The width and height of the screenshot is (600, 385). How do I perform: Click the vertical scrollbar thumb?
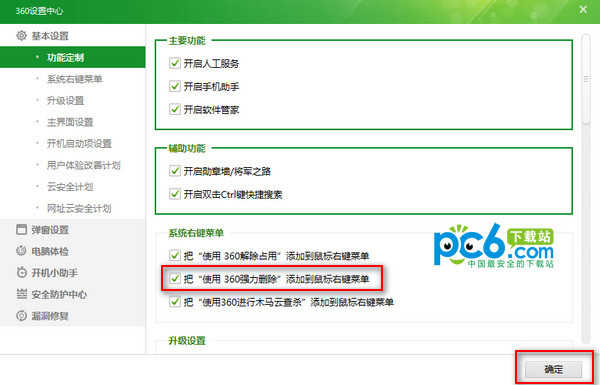click(586, 79)
